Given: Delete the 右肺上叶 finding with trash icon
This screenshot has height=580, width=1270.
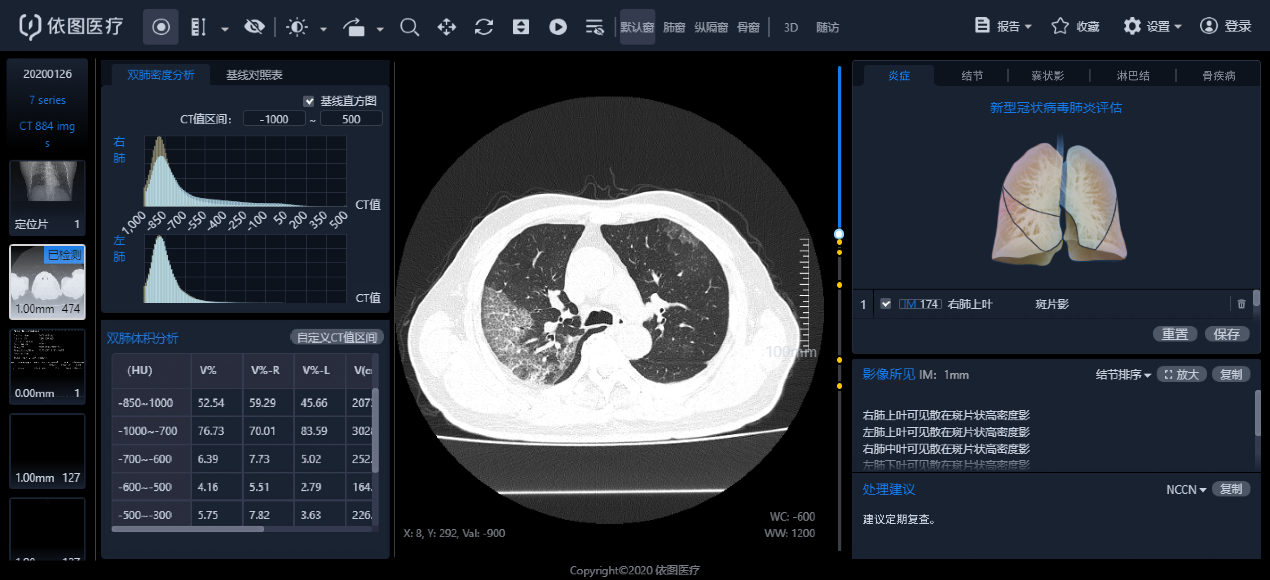Looking at the screenshot, I should click(x=1241, y=304).
